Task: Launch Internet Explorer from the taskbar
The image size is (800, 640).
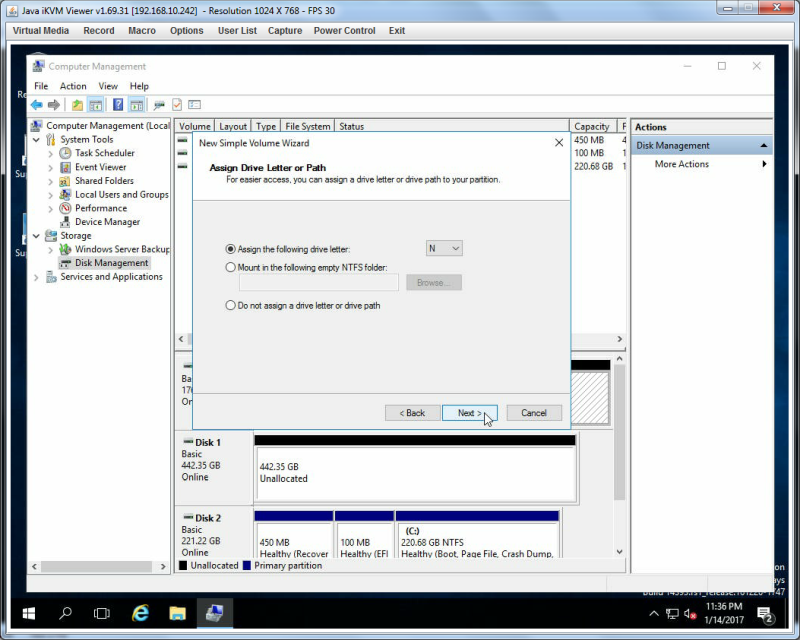Action: (x=140, y=613)
